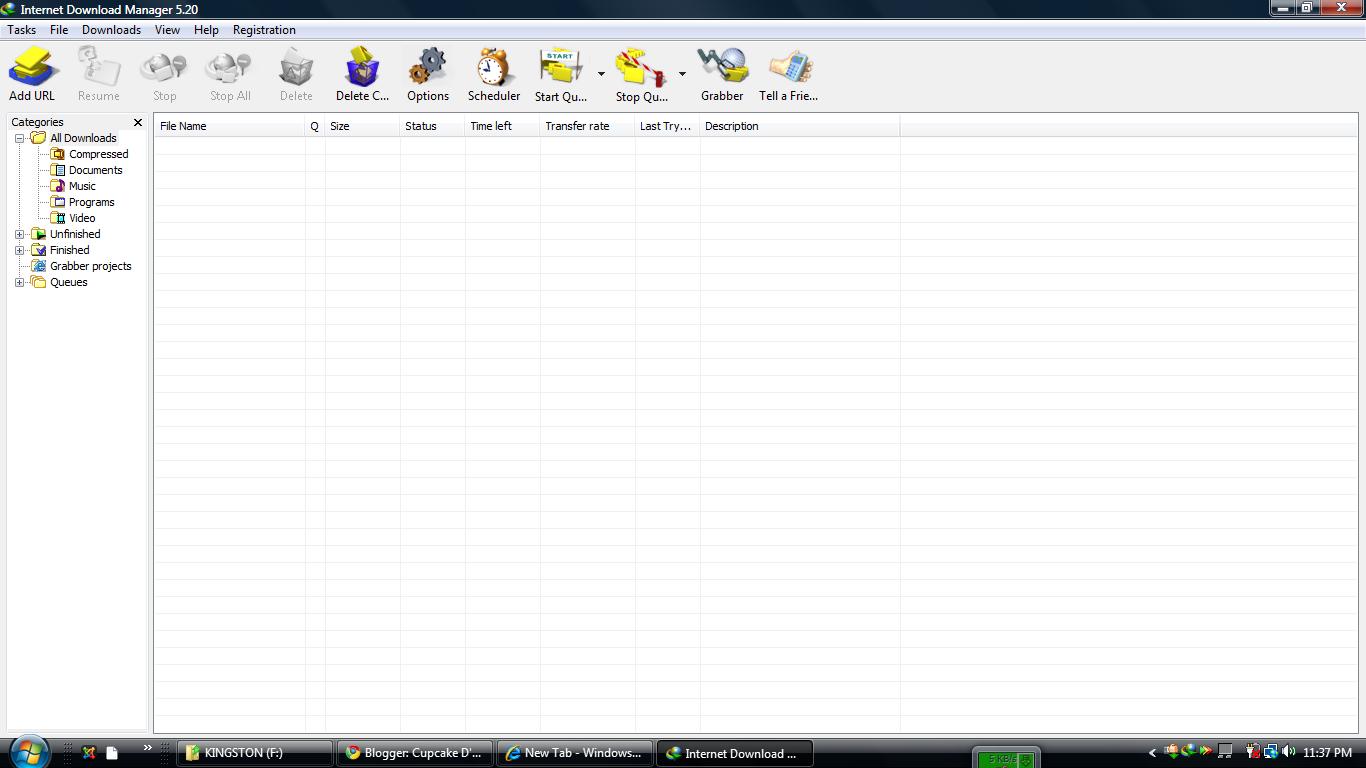This screenshot has height=768, width=1366.
Task: Expand the Unfinished tree node
Action: point(19,234)
